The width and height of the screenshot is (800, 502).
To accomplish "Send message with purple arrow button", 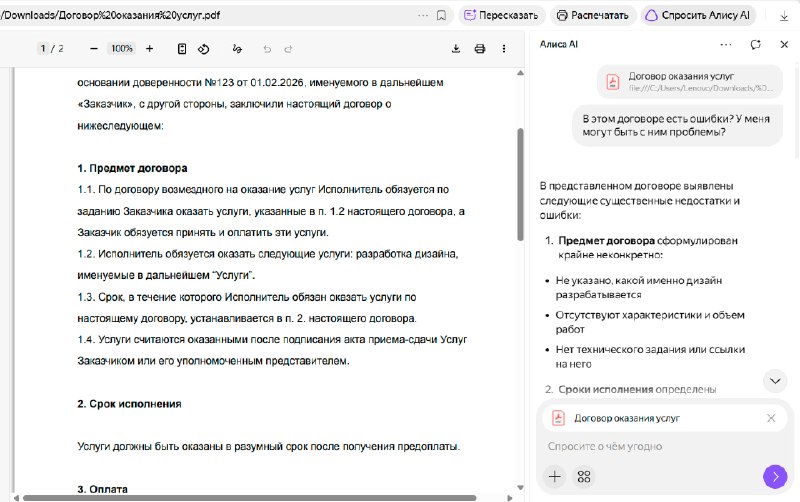I will [x=775, y=476].
